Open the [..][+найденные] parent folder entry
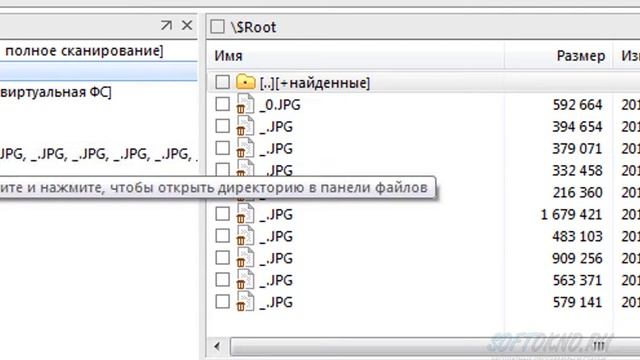 (x=315, y=83)
